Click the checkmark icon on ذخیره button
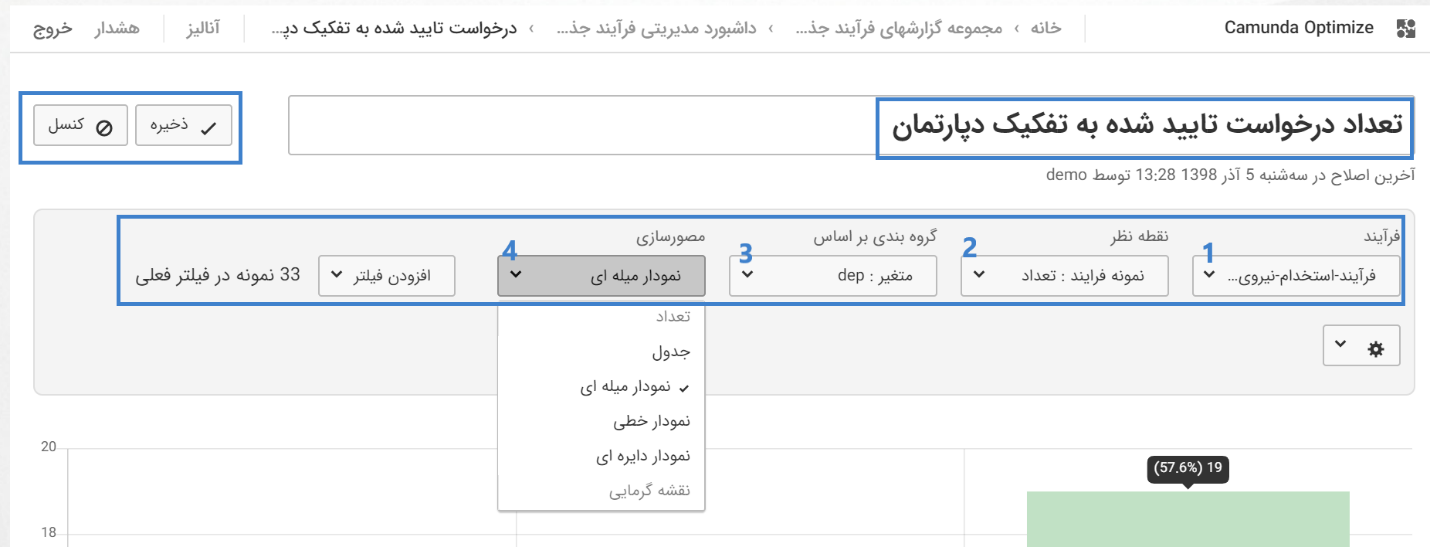The width and height of the screenshot is (1430, 547). tap(208, 127)
